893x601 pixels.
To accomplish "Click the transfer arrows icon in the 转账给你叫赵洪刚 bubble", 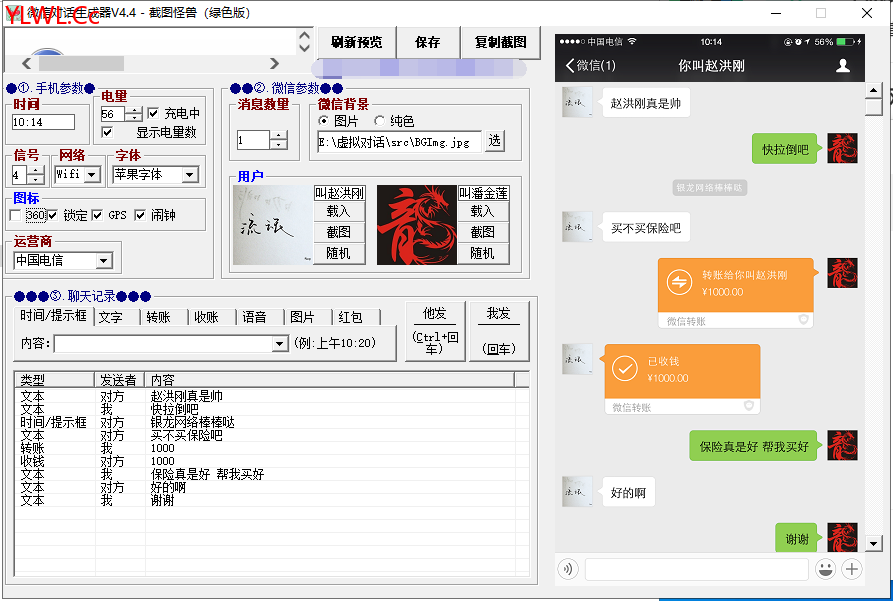I will [x=679, y=282].
